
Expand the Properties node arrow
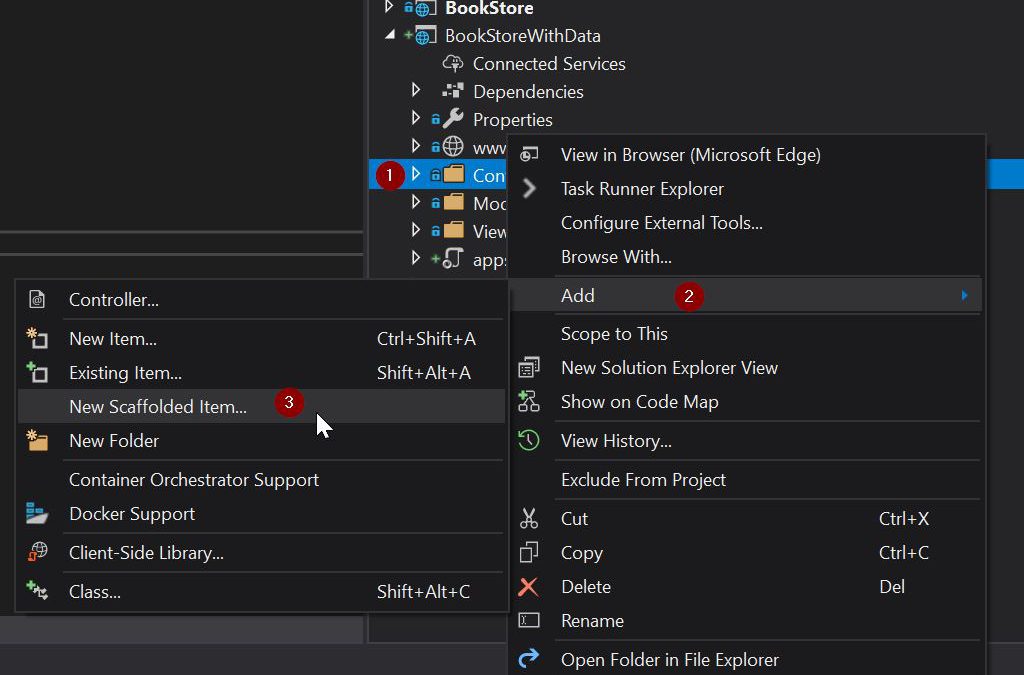417,119
